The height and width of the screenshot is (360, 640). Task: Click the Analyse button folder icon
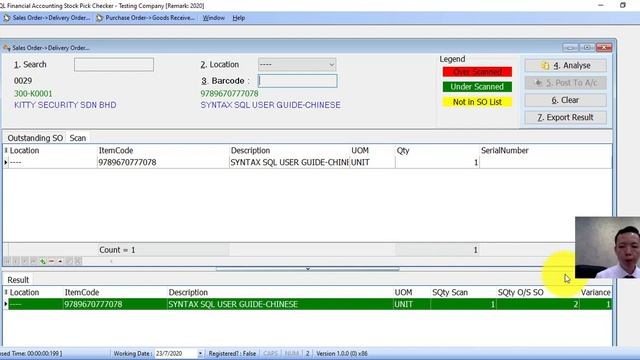click(545, 65)
